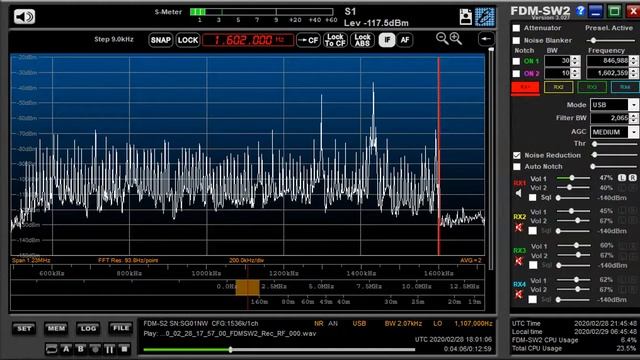Screen dimensions: 640x360
Task: Adjust the AGC Thr threshold slider
Action: tap(595, 144)
